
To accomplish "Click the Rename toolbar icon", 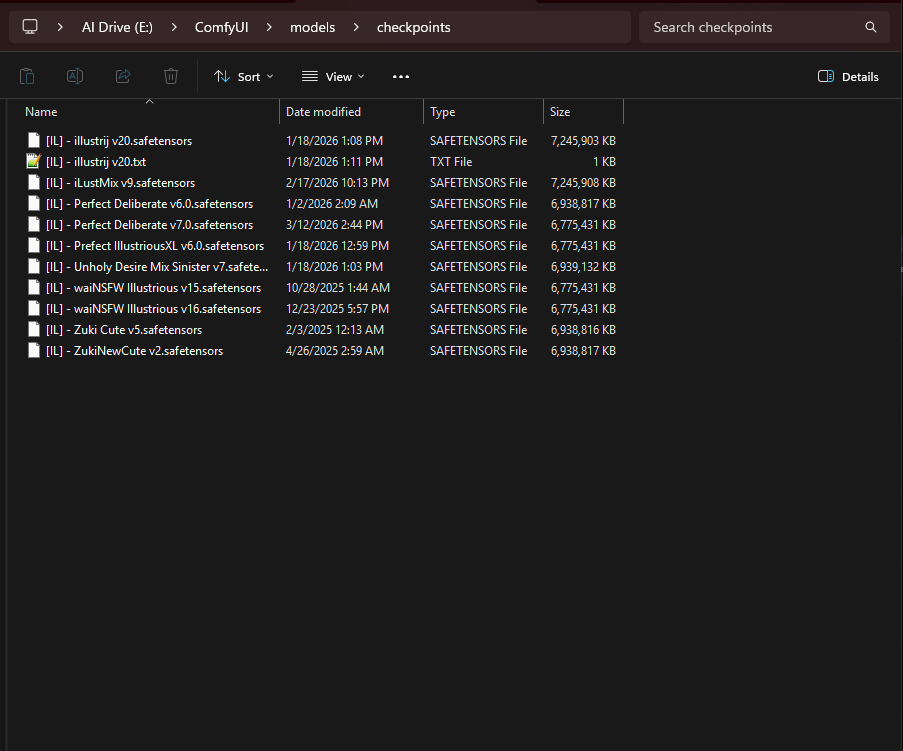I will [75, 77].
